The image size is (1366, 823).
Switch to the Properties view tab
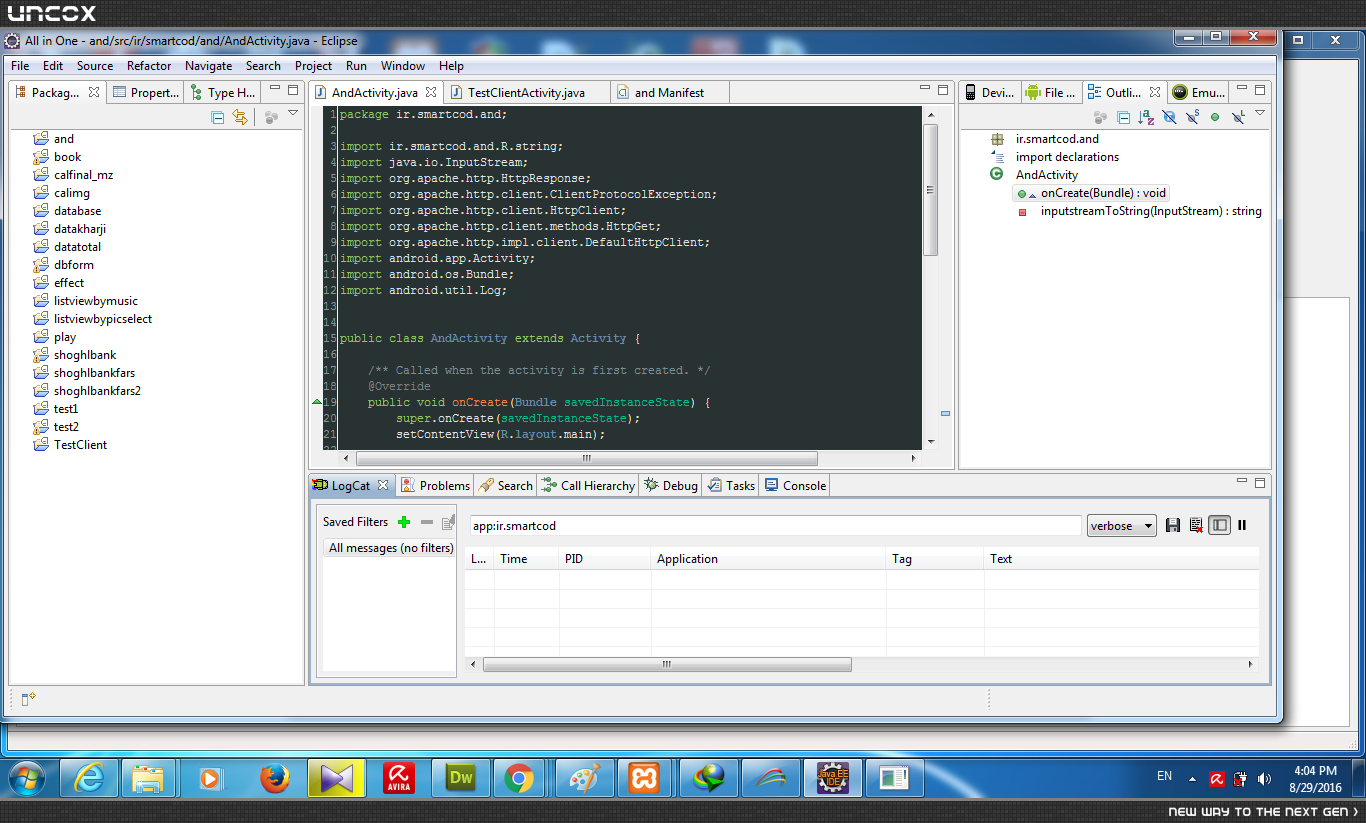tap(145, 92)
